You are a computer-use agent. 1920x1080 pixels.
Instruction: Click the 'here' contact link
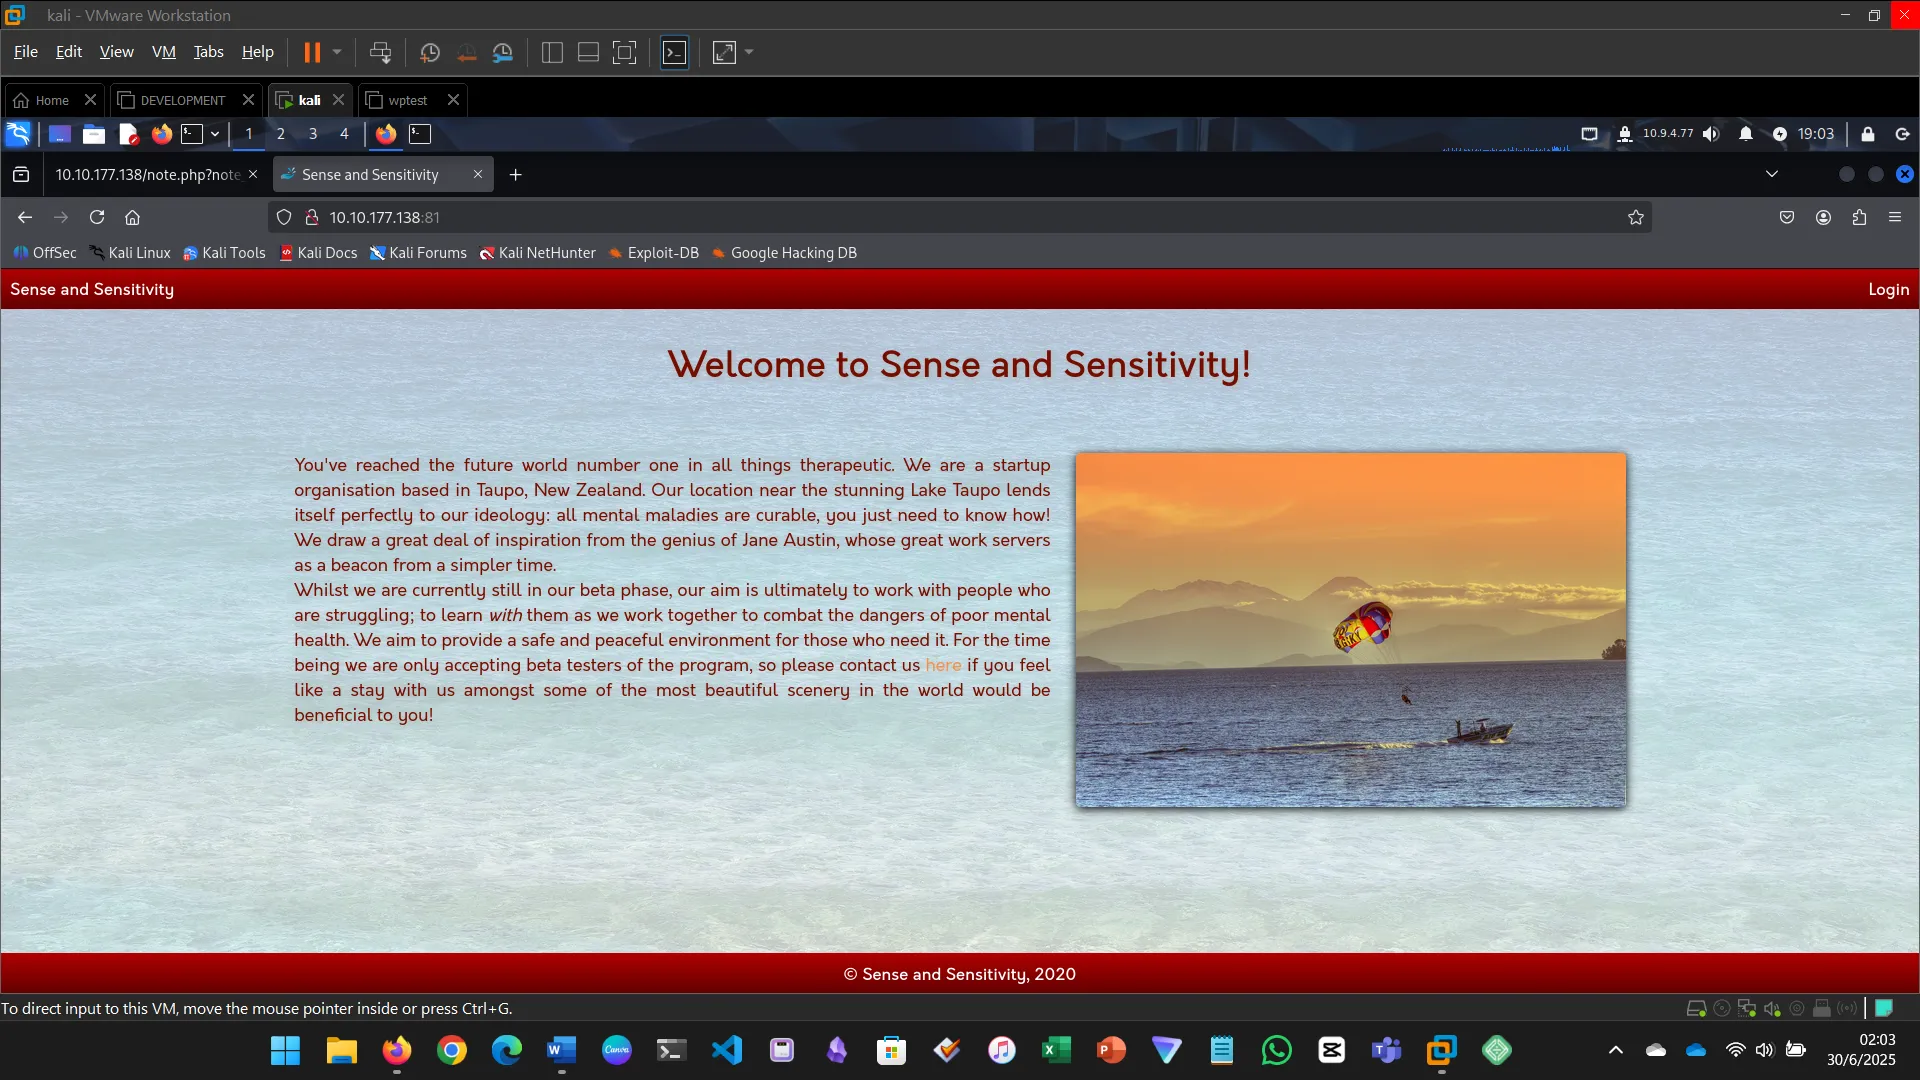coord(942,665)
